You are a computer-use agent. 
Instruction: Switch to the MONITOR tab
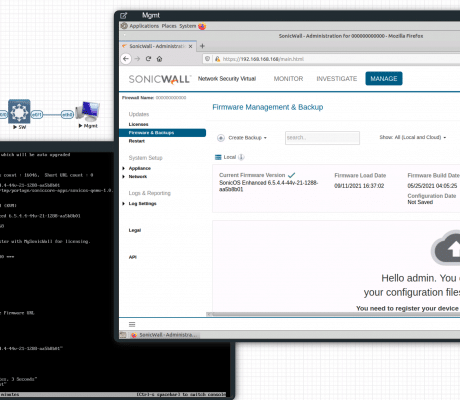click(x=288, y=79)
